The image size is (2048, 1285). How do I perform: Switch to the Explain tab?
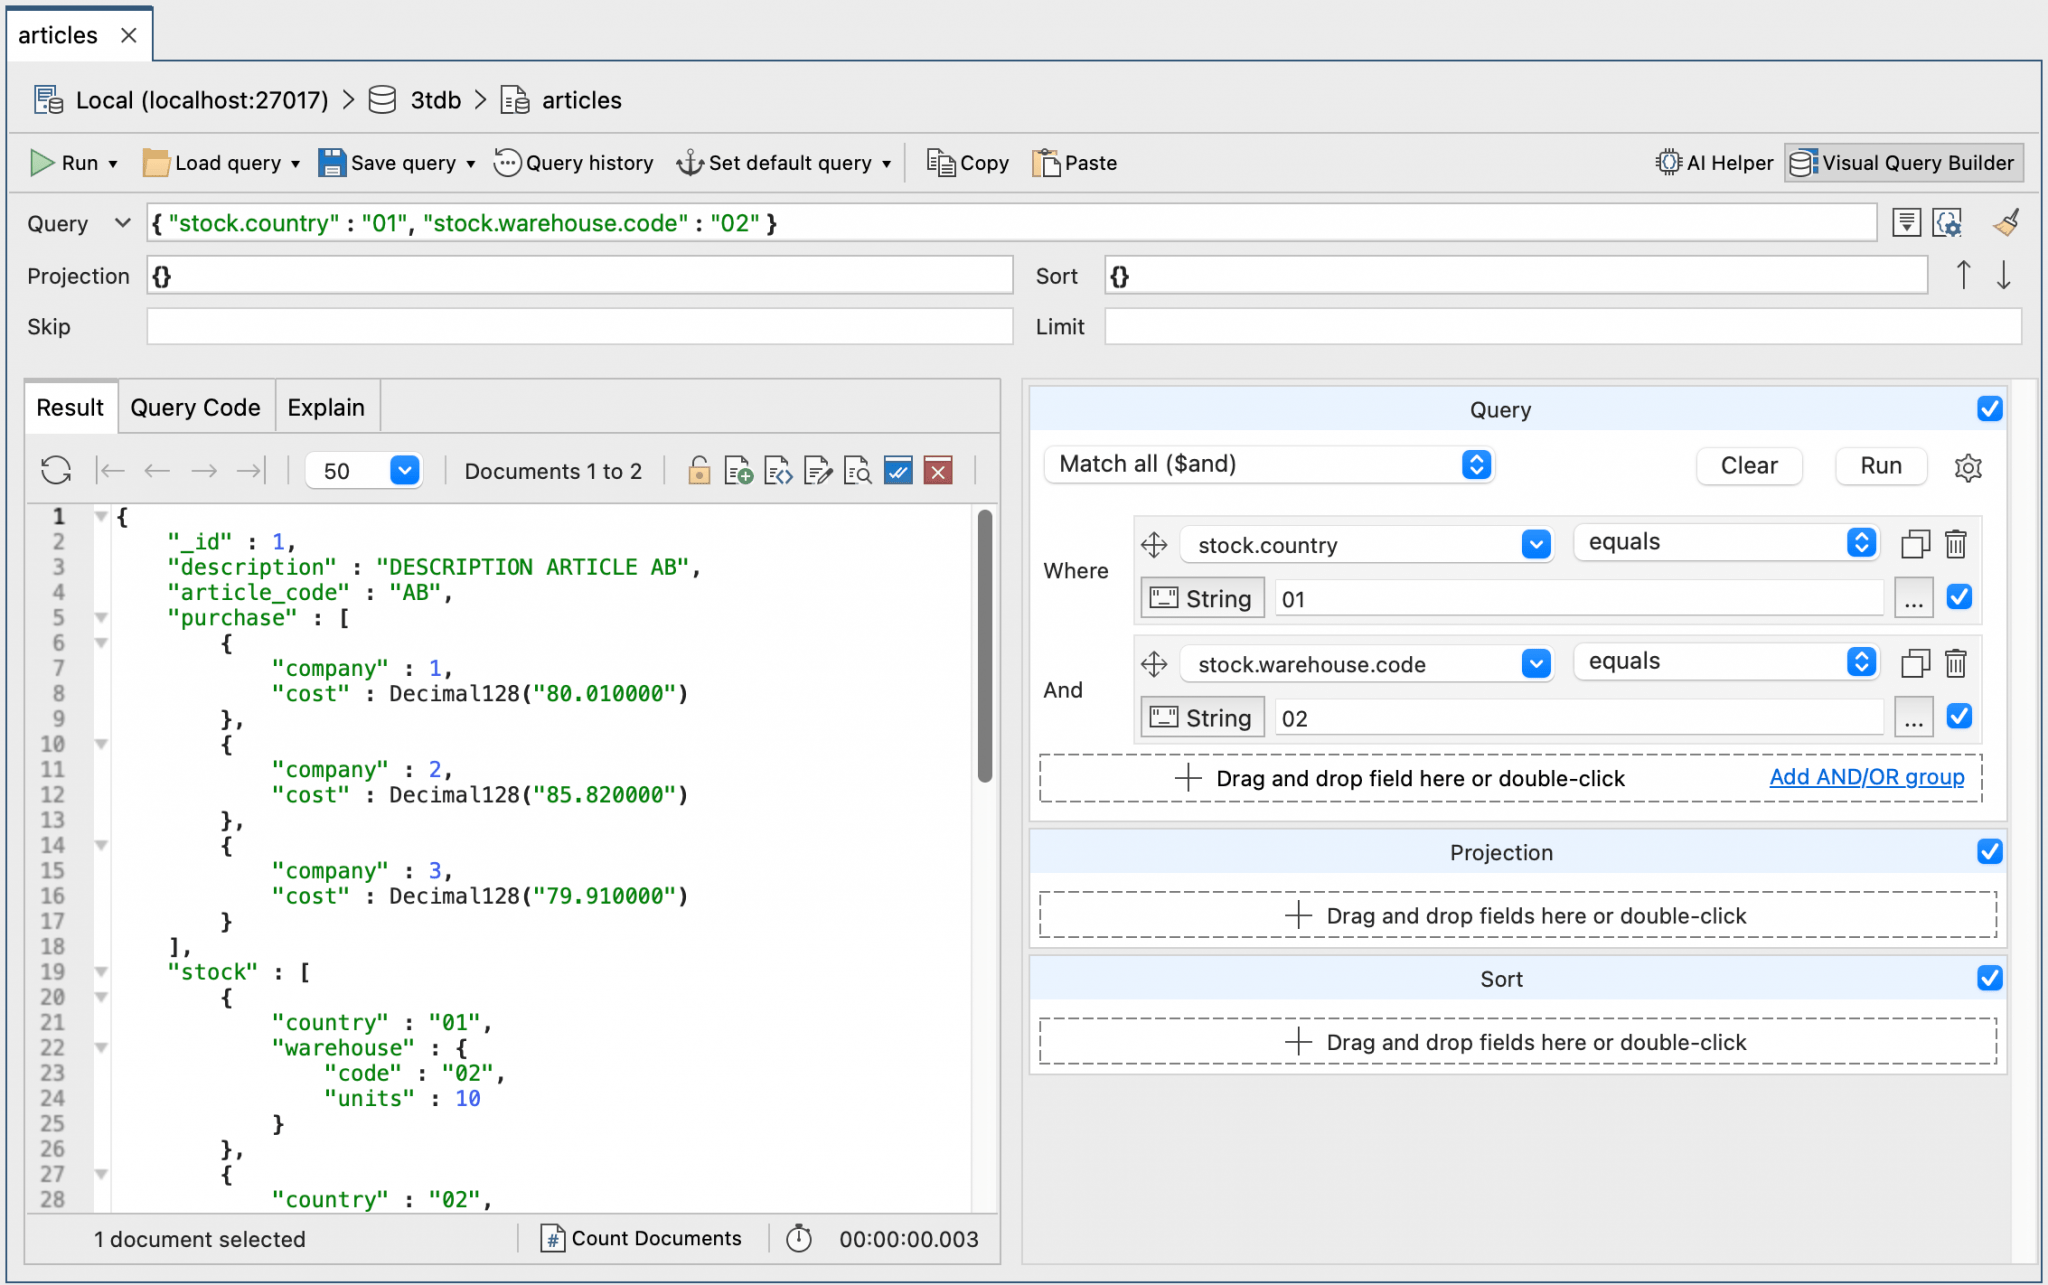tap(325, 407)
